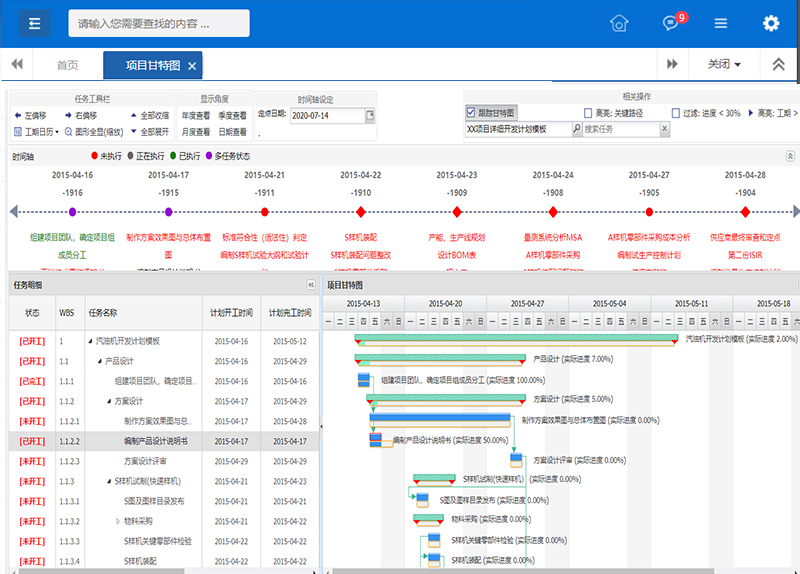Click 年度查看 view option

coord(196,116)
